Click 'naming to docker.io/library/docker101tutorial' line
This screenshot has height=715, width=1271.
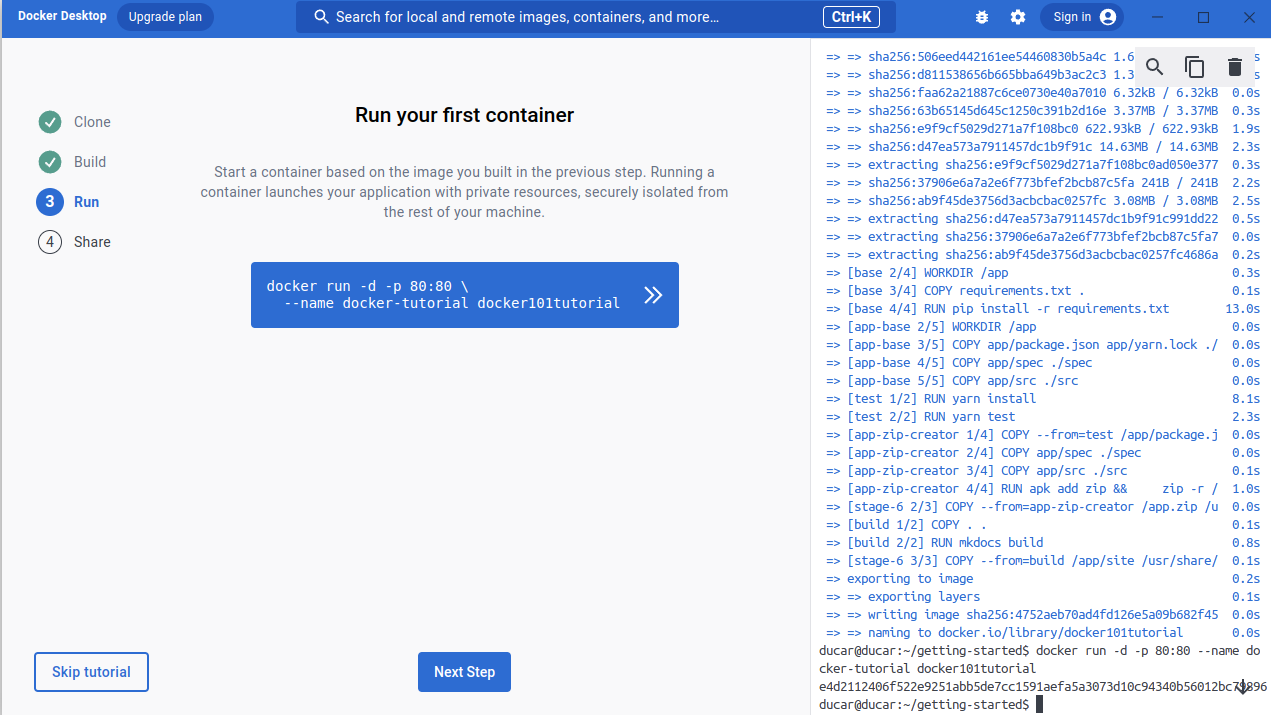pyautogui.click(x=1043, y=633)
